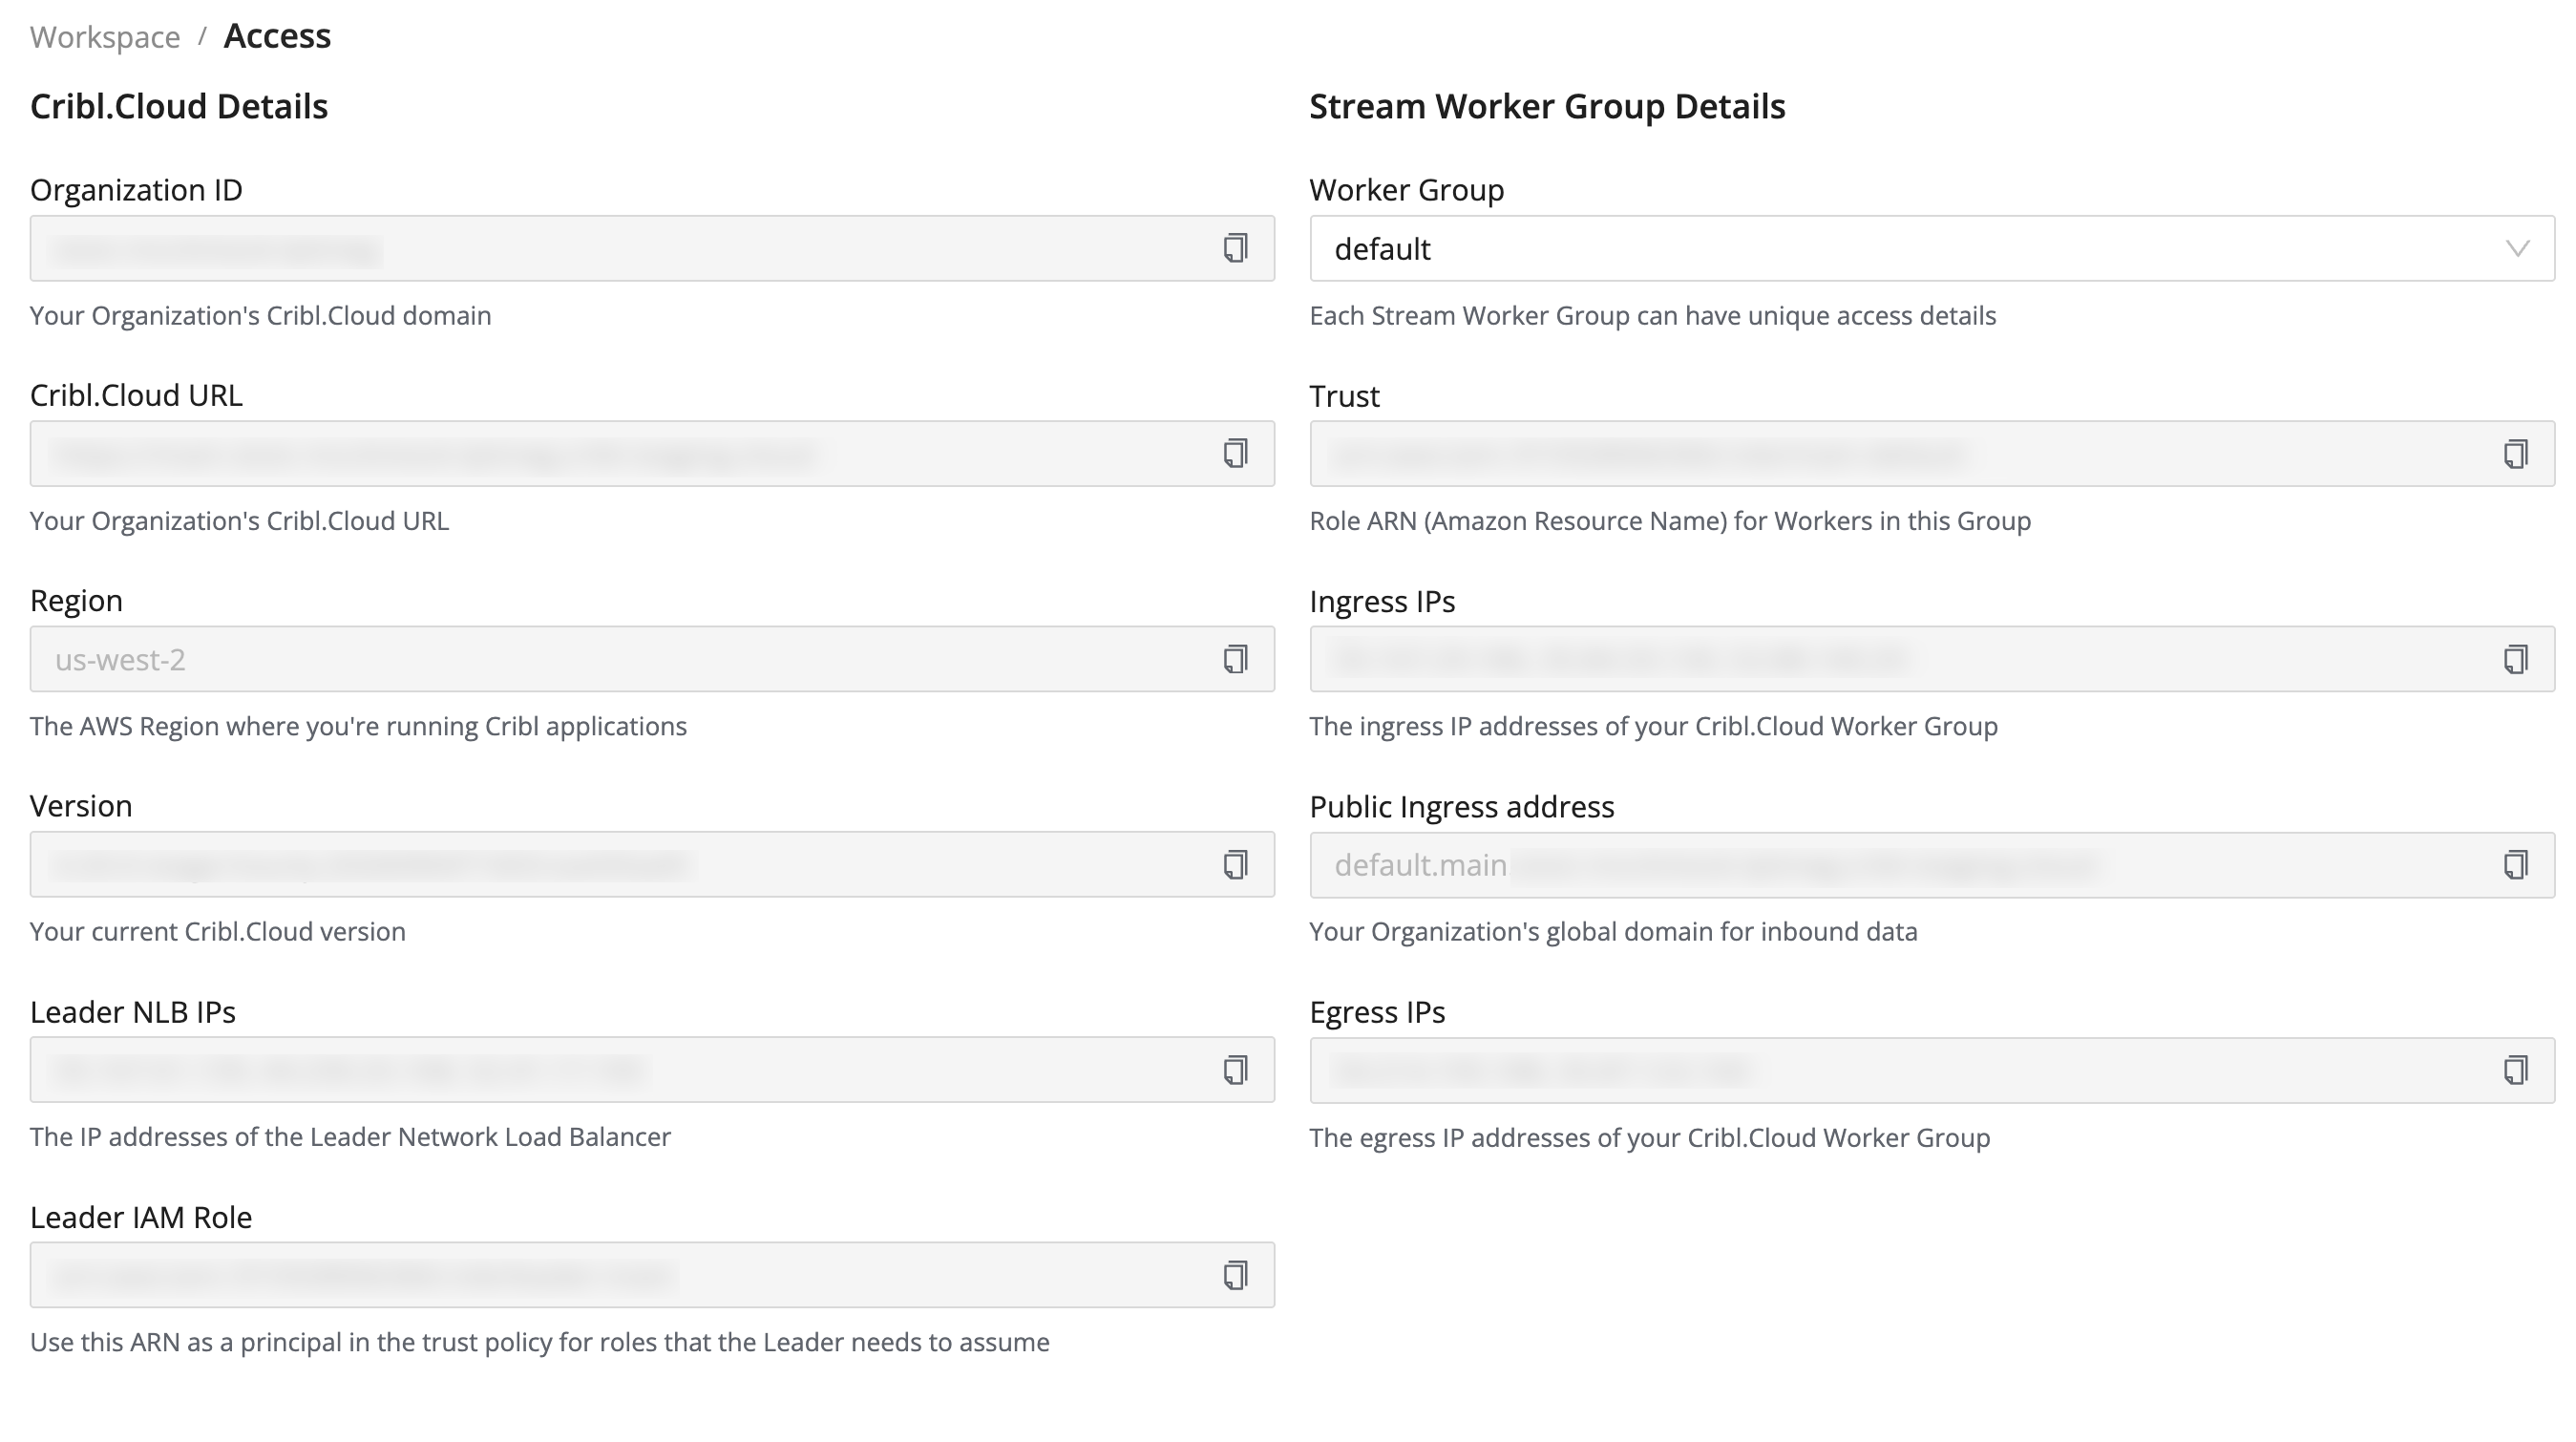This screenshot has width=2576, height=1442.
Task: Click the Organization ID field
Action: click(652, 248)
